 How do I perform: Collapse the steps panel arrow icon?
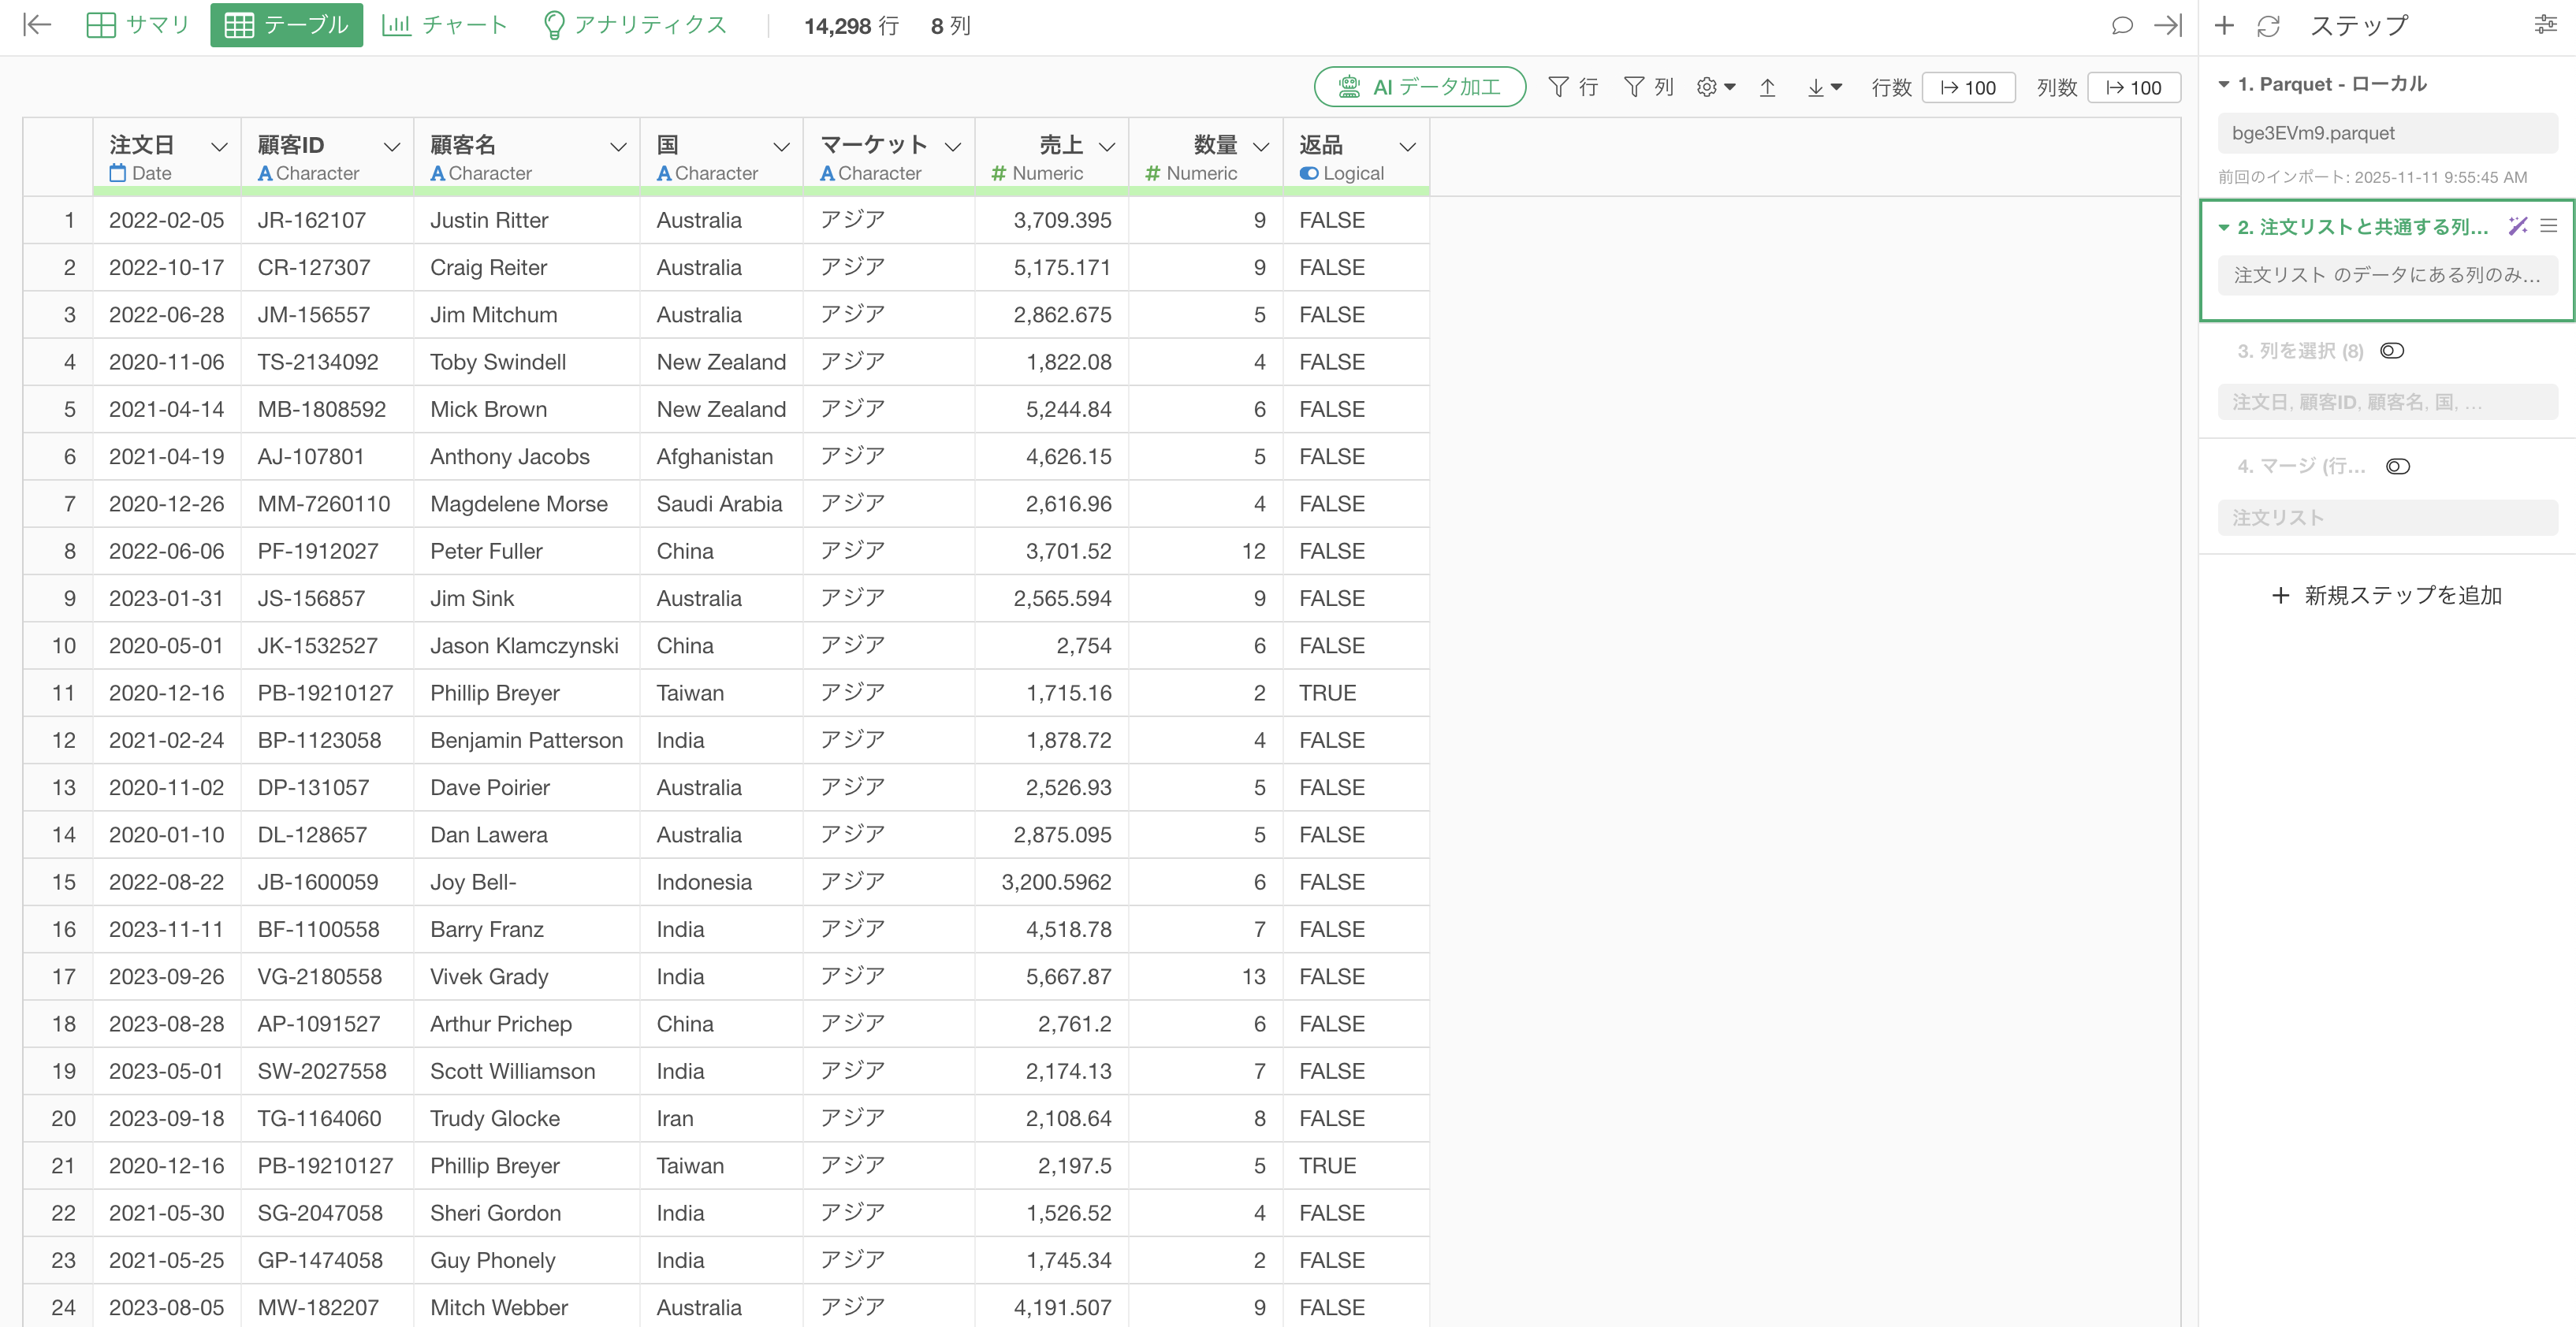[2167, 26]
